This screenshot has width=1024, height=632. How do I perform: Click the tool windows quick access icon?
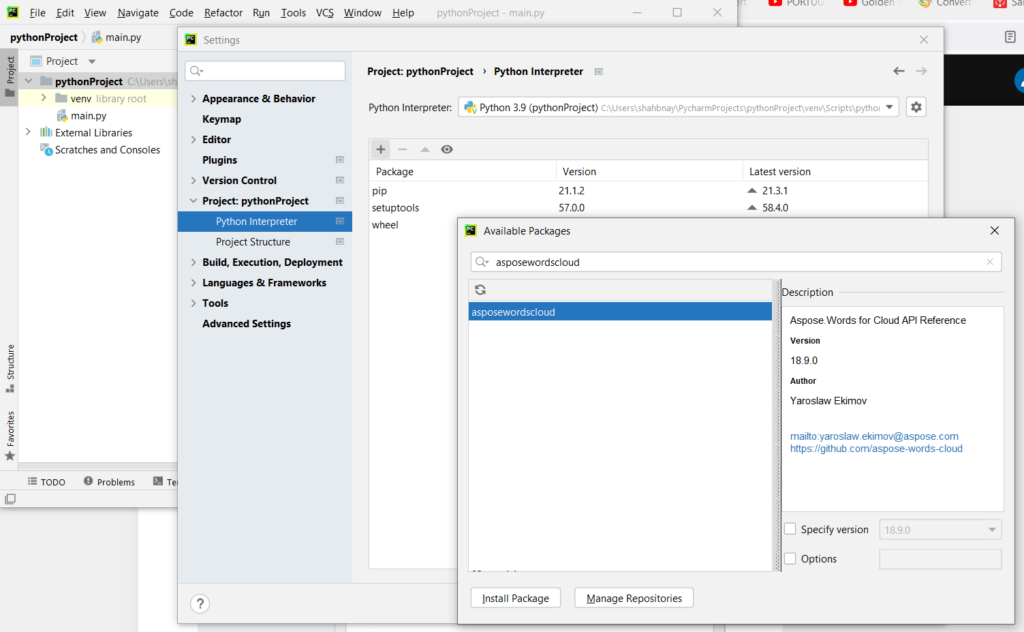click(x=10, y=499)
